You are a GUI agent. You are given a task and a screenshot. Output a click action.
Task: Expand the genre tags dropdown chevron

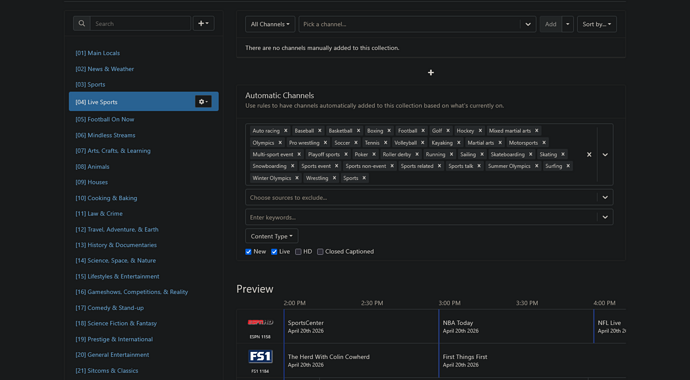pos(605,154)
